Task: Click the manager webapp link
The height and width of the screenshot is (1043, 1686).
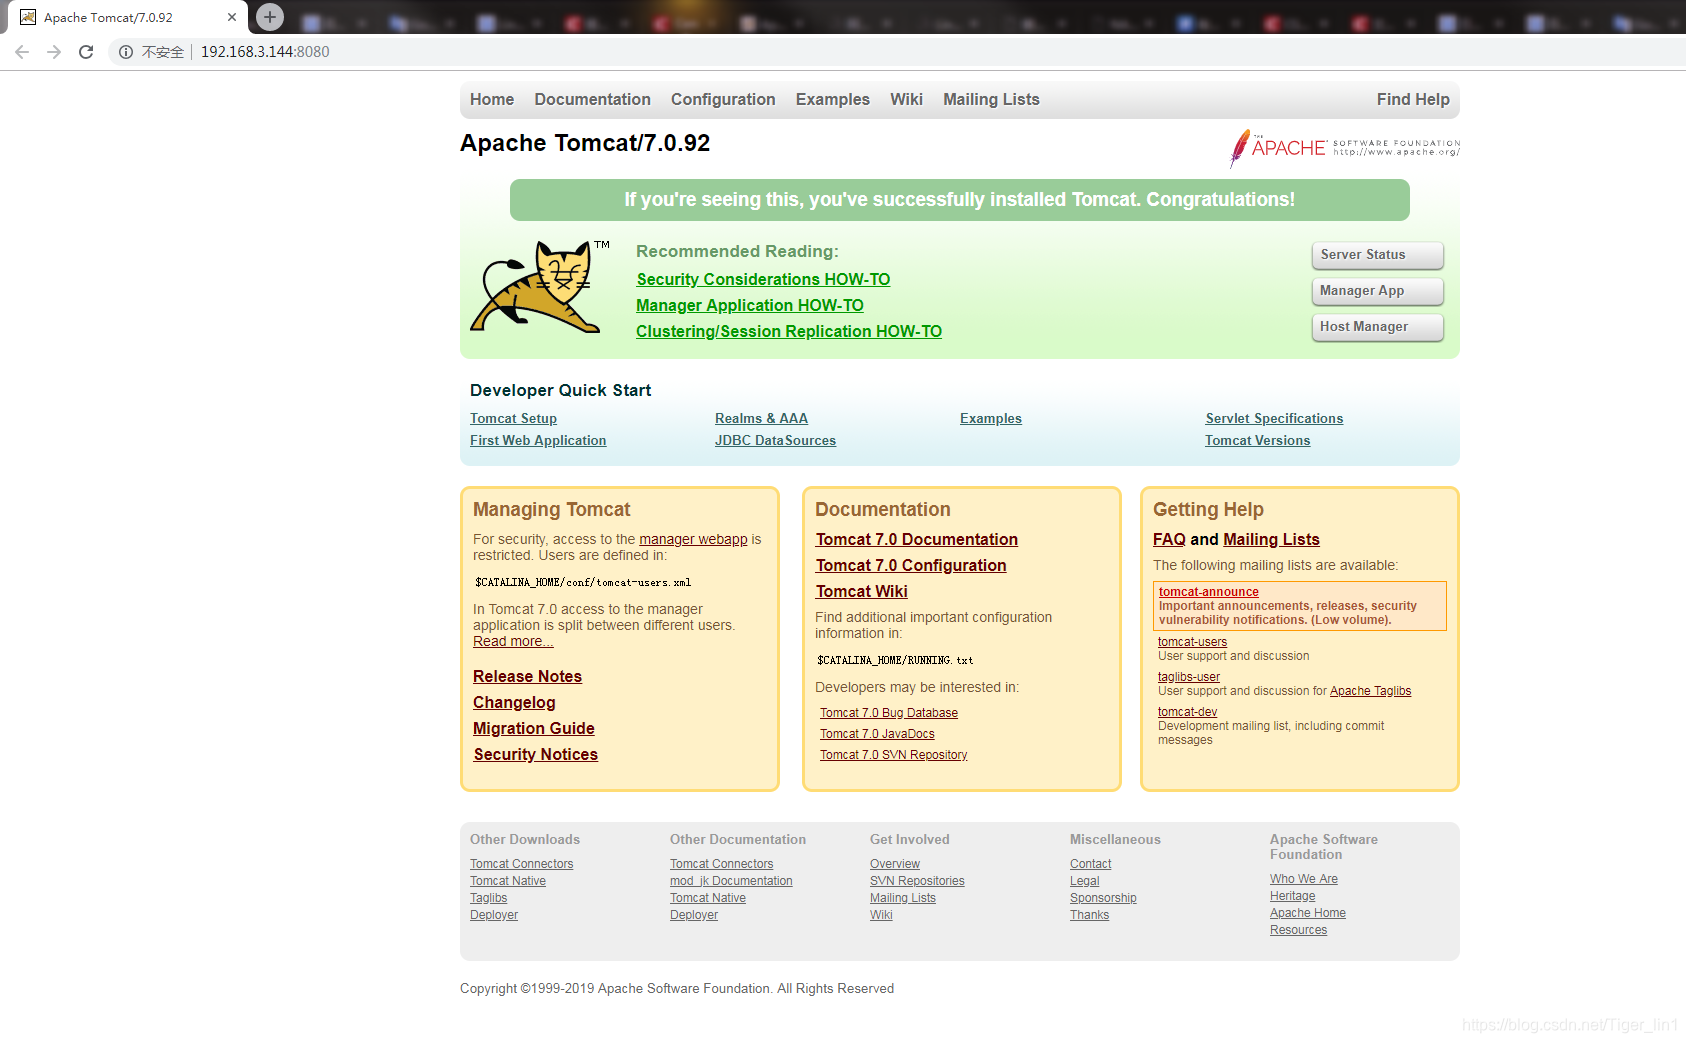Action: 693,539
